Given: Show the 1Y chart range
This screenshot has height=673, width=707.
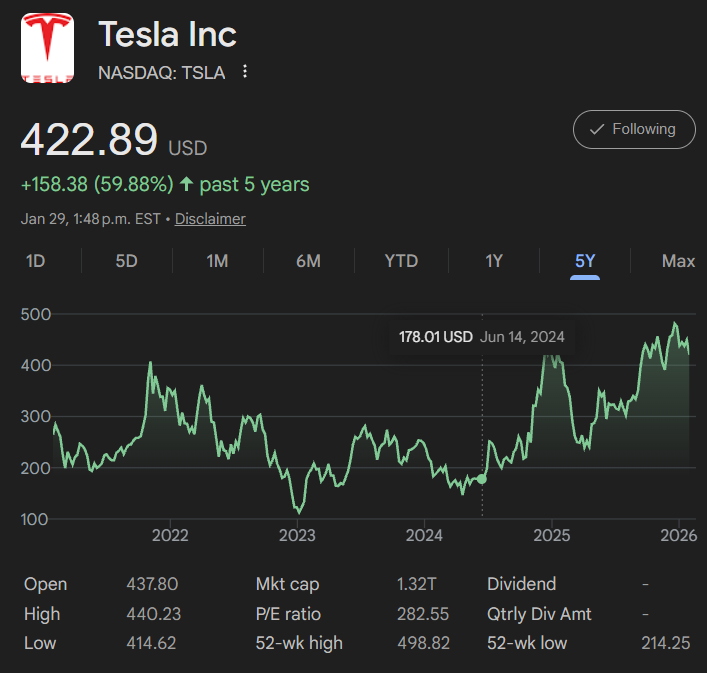Looking at the screenshot, I should click(x=494, y=261).
